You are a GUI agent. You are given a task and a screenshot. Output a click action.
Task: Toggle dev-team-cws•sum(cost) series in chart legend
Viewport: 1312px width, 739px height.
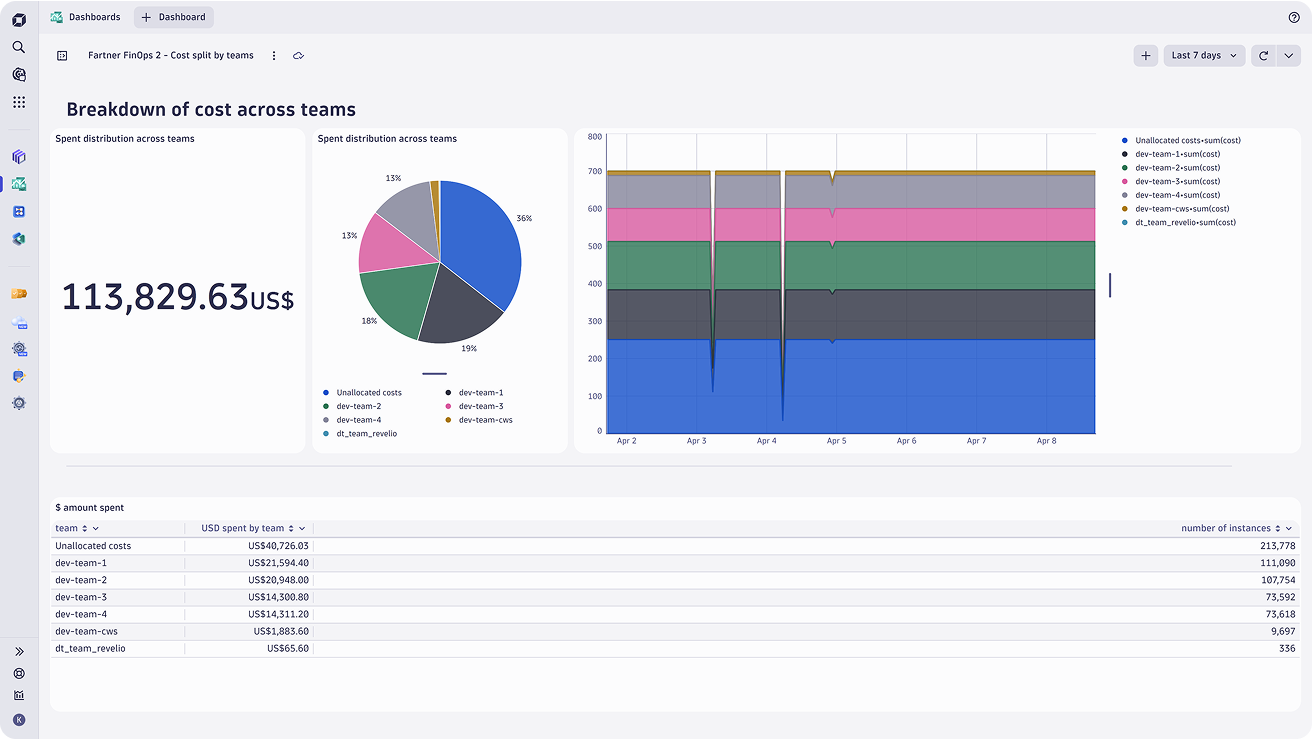click(x=1175, y=209)
